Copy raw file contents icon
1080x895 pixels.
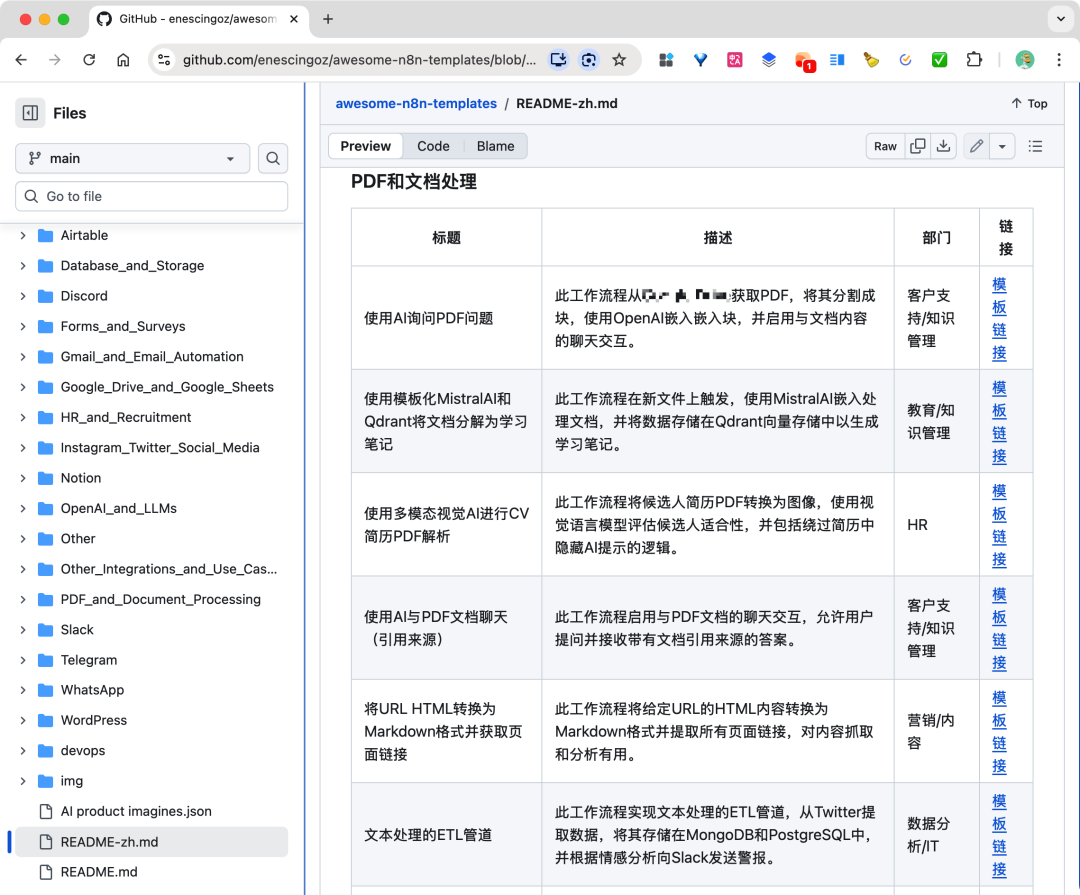[917, 146]
